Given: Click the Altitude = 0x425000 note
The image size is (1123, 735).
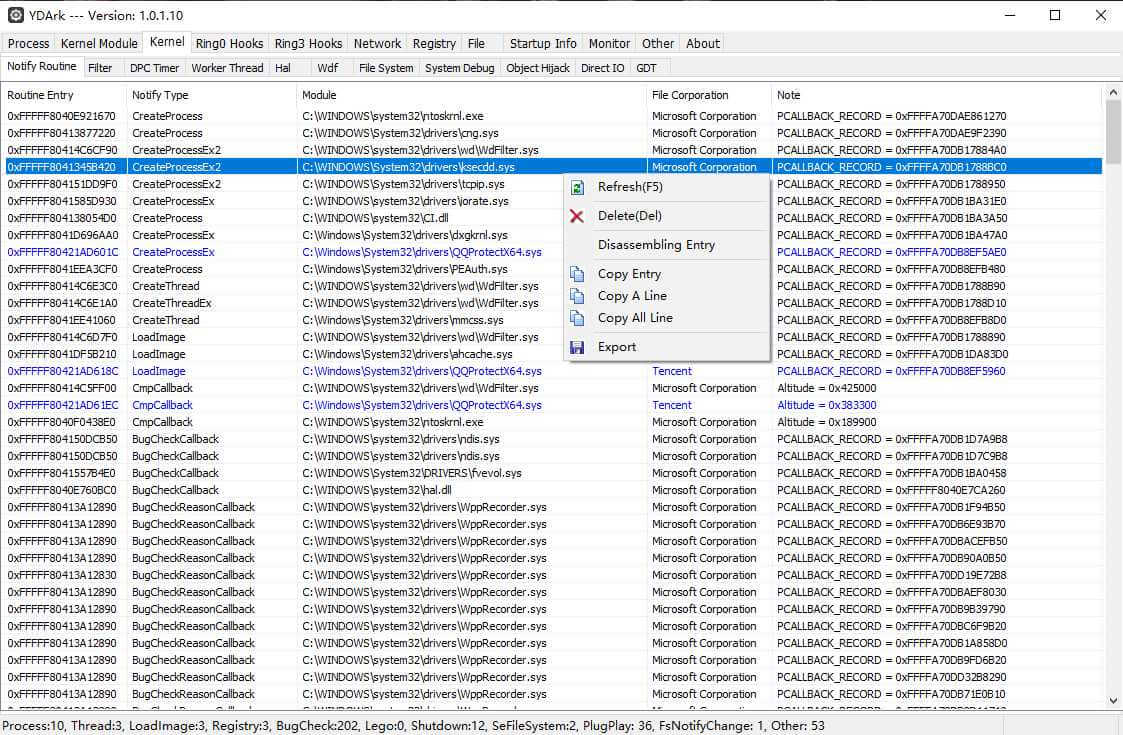Looking at the screenshot, I should click(826, 388).
